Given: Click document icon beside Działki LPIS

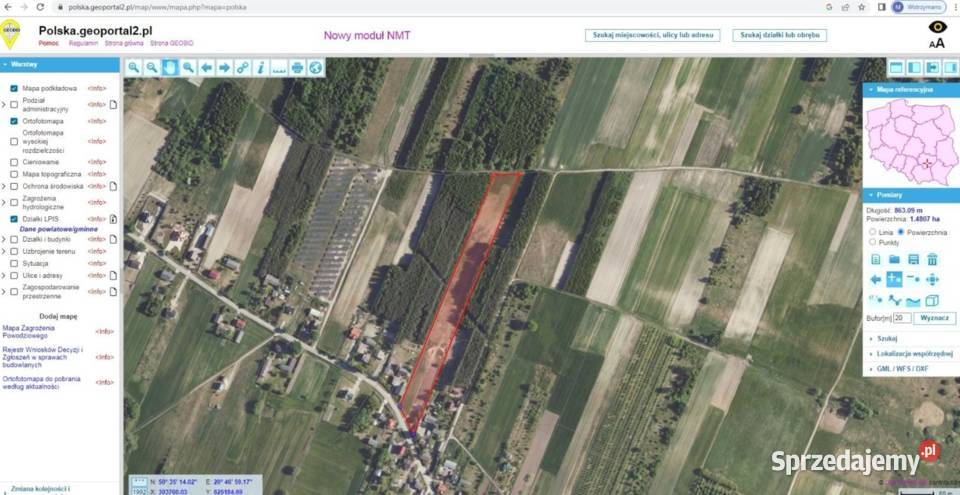Looking at the screenshot, I should 113,219.
